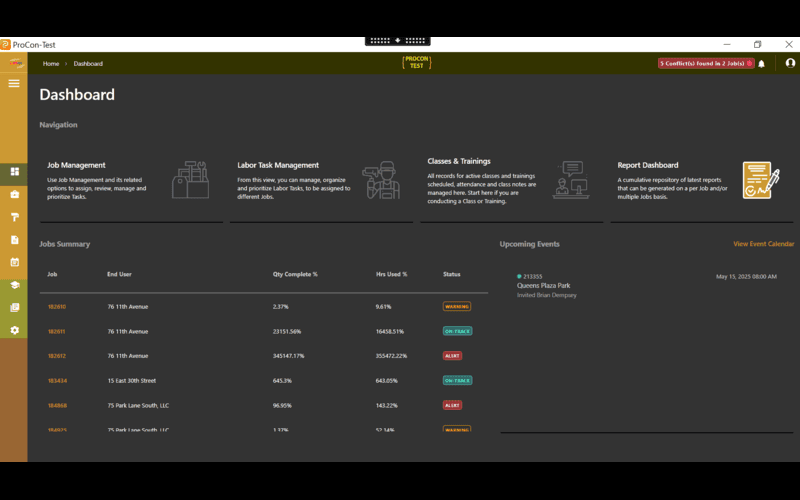This screenshot has height=500, width=800.
Task: Click the Dashboard breadcrumb
Action: click(88, 64)
